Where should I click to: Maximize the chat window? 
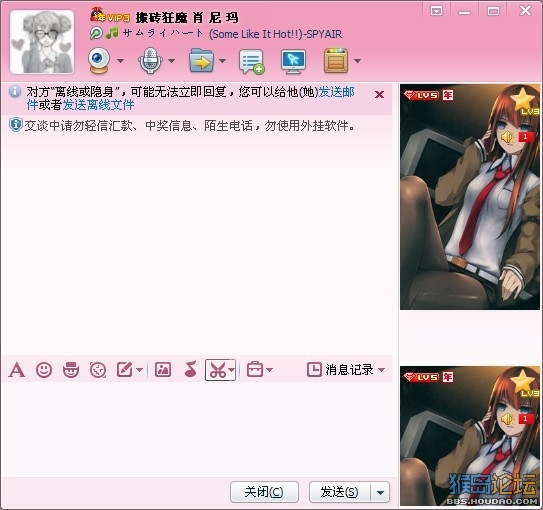493,11
